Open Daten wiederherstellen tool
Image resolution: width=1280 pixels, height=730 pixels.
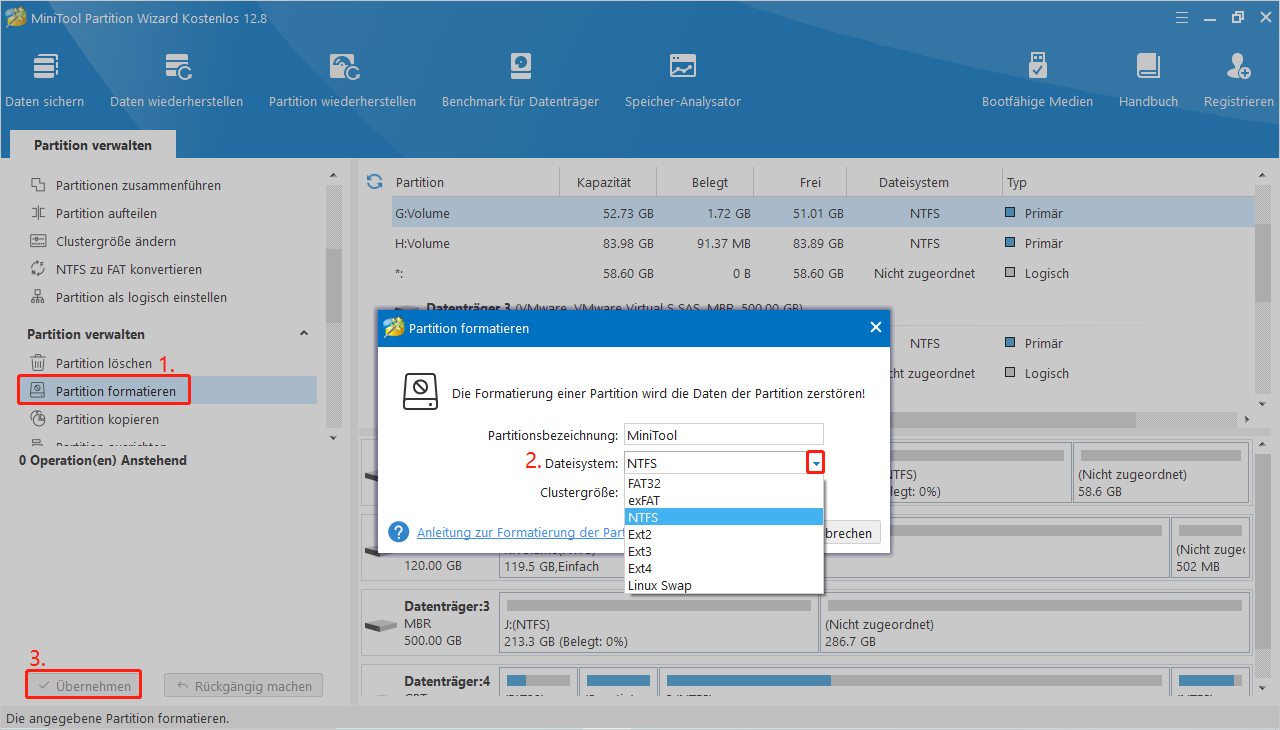pyautogui.click(x=177, y=80)
